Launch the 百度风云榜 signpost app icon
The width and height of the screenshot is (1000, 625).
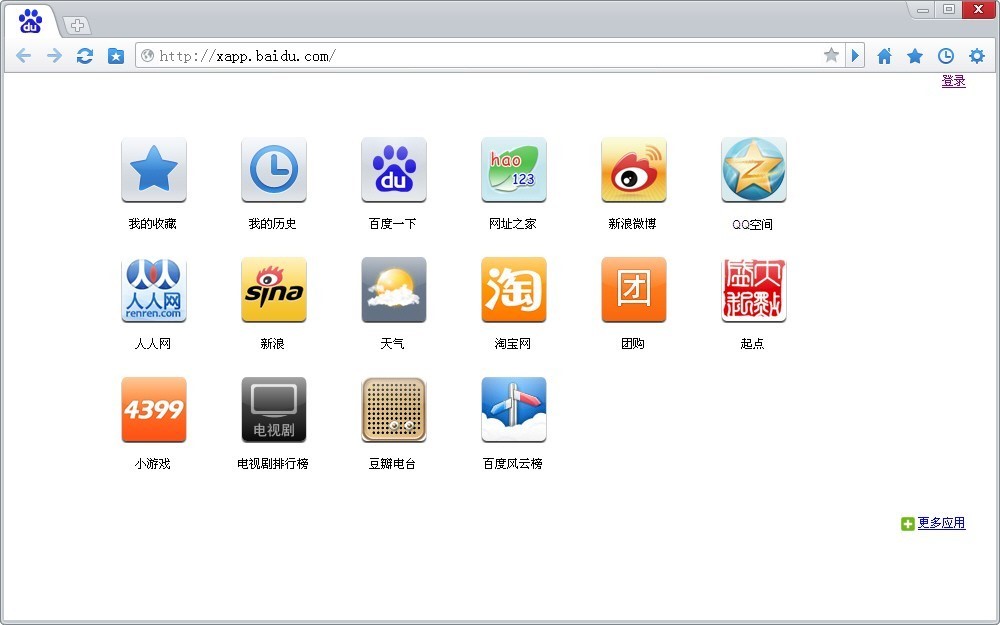[513, 409]
